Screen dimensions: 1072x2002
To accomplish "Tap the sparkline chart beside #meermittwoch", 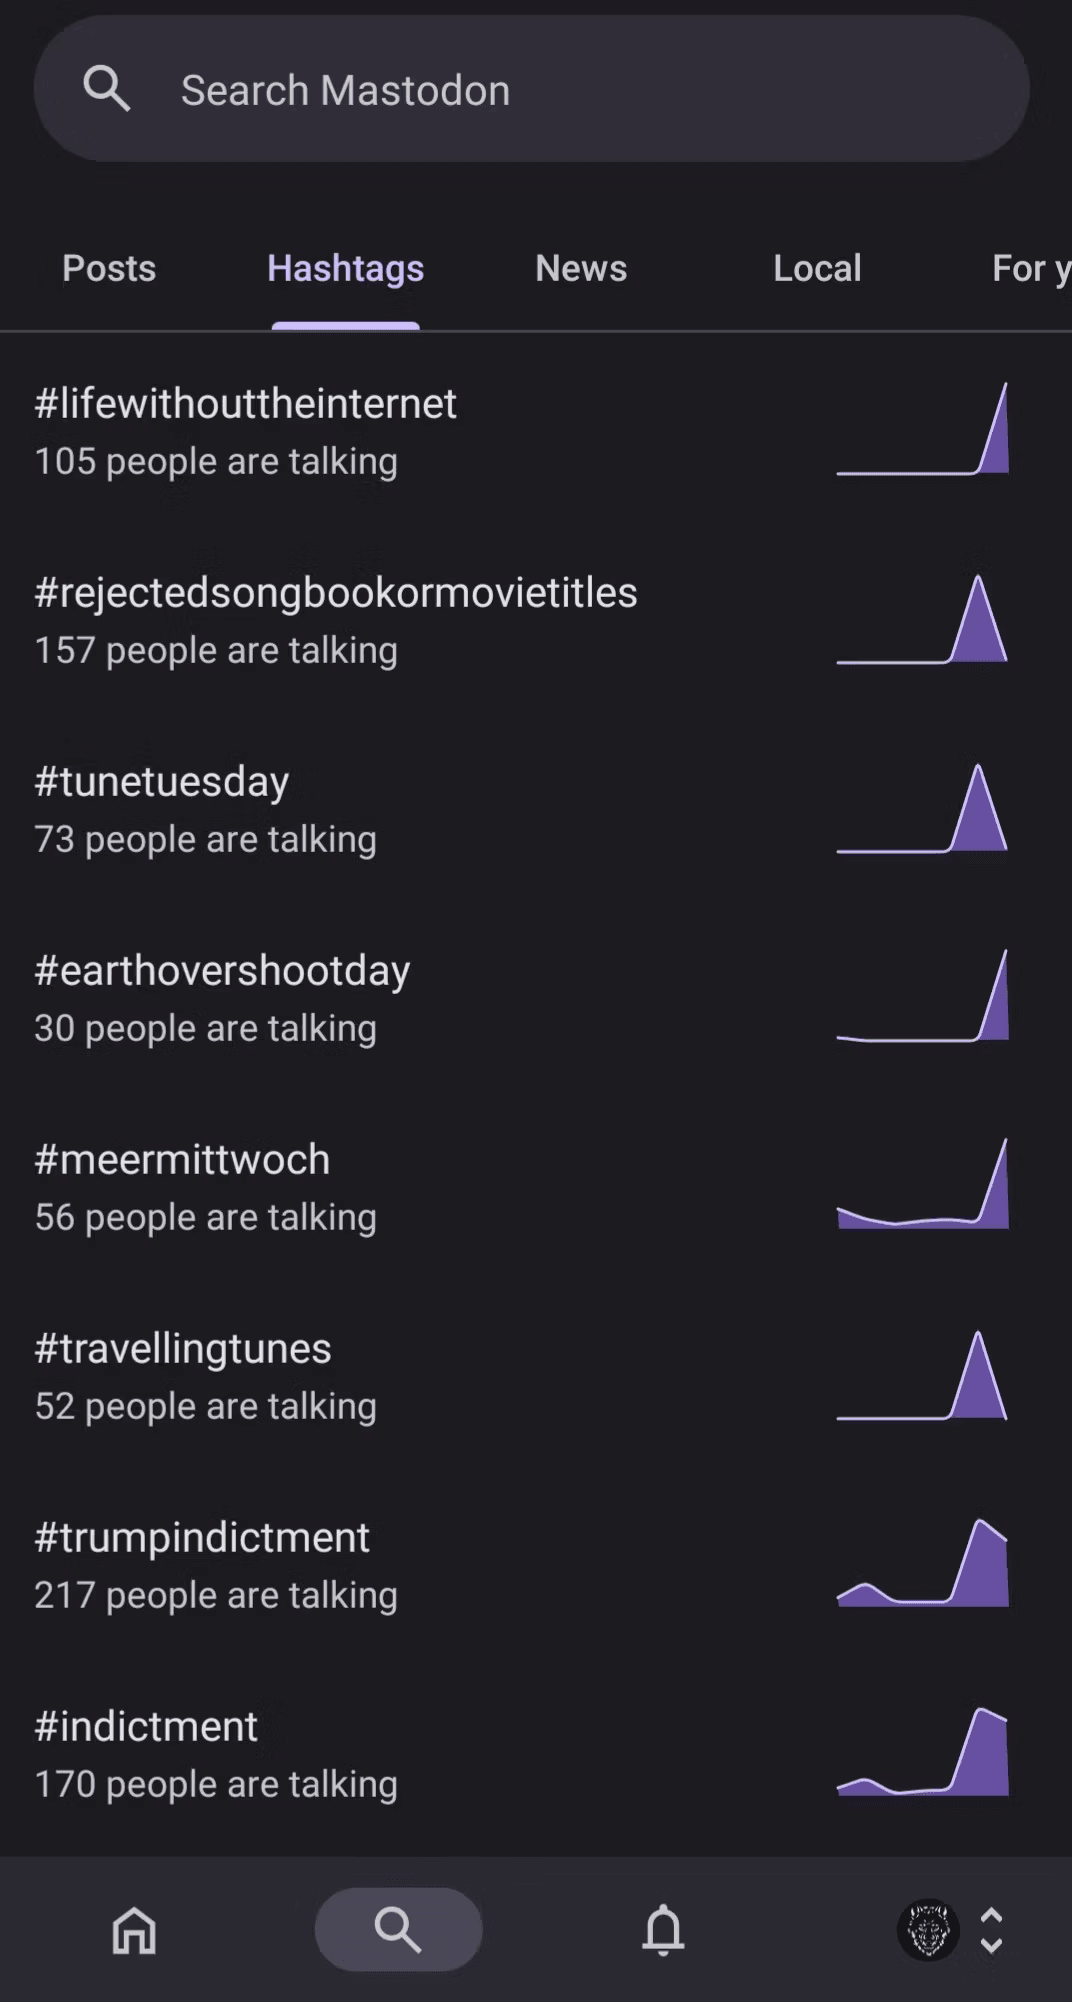I will coord(922,1185).
